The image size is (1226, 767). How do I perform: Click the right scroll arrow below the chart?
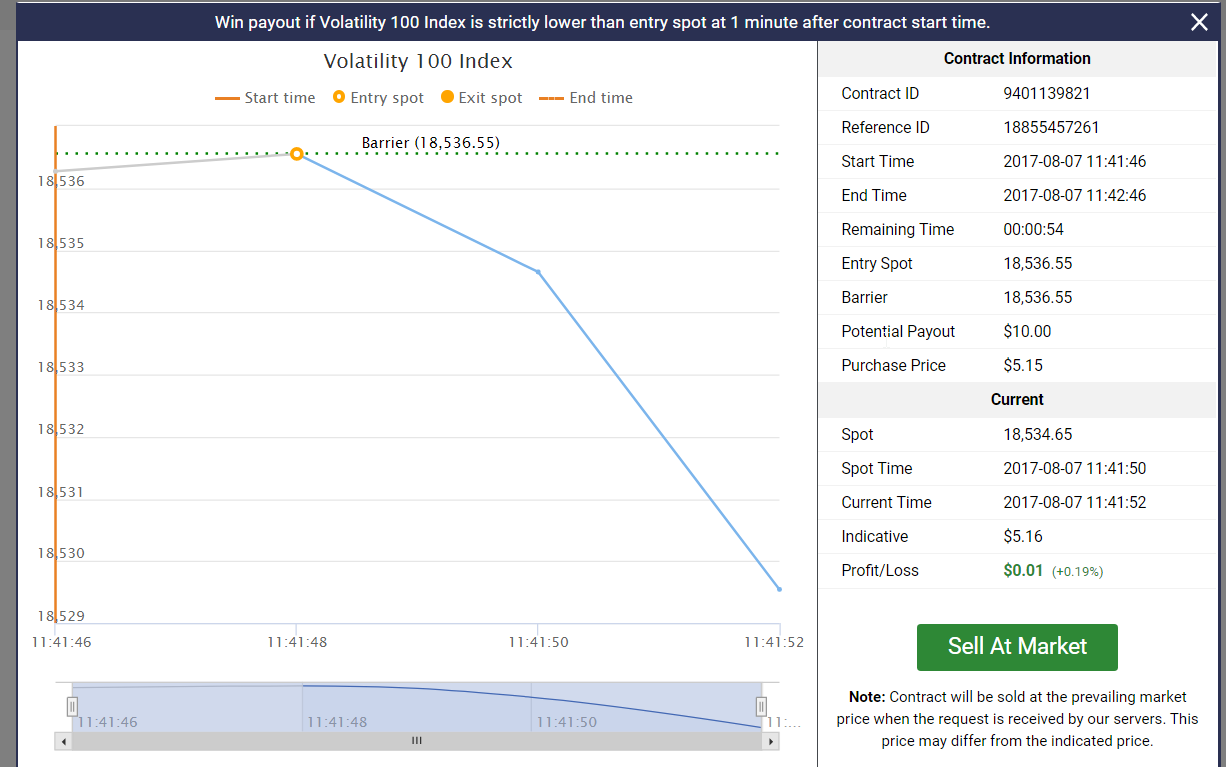point(769,740)
